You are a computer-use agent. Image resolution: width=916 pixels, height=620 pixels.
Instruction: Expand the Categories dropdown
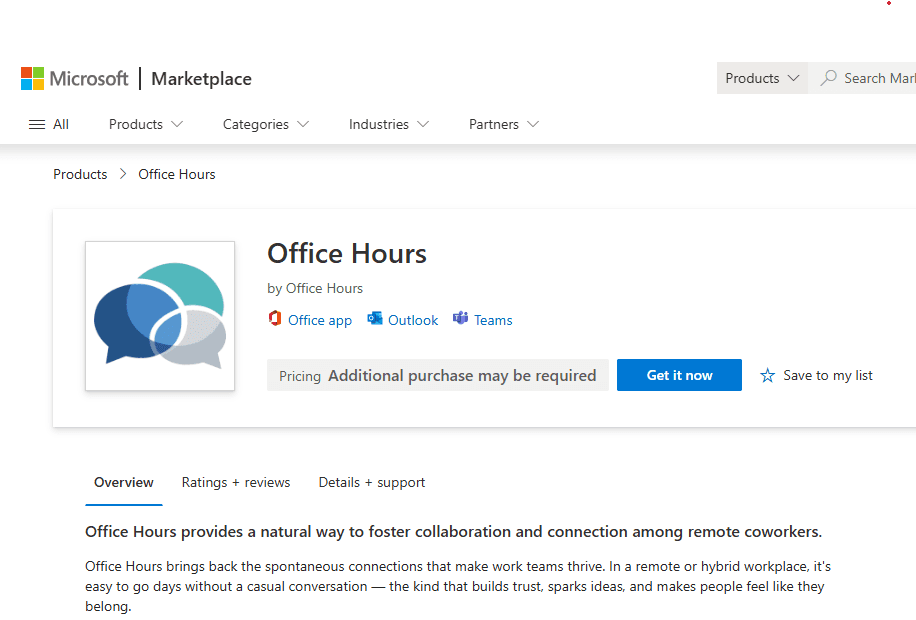click(x=266, y=124)
